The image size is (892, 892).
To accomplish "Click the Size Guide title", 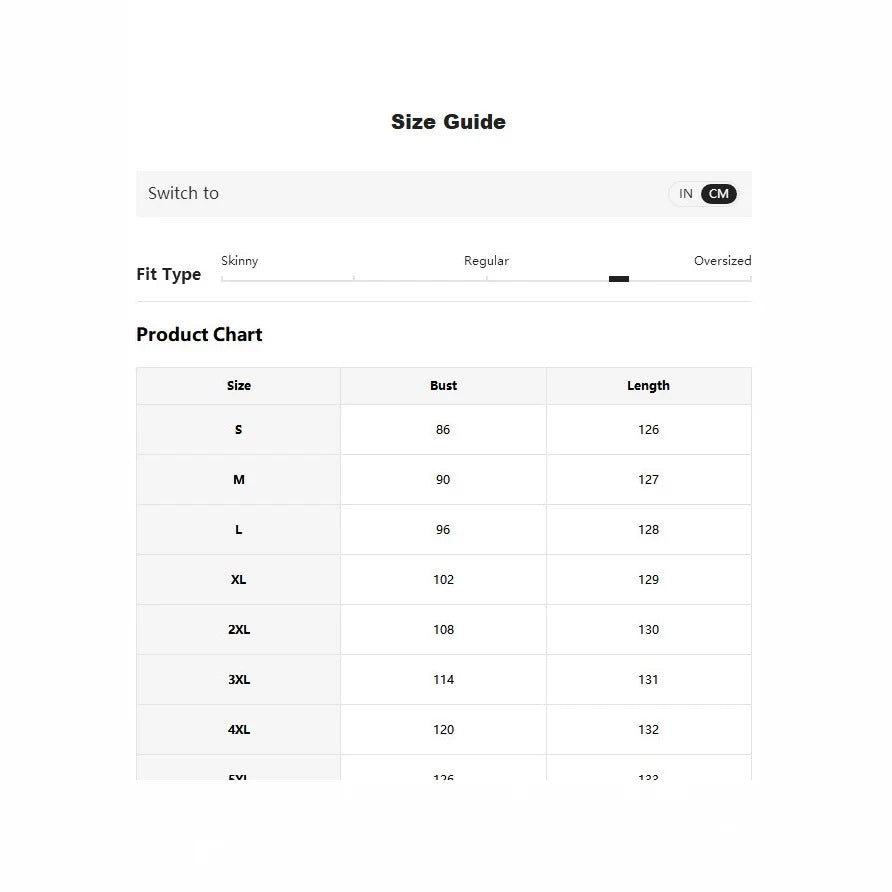I will click(448, 122).
